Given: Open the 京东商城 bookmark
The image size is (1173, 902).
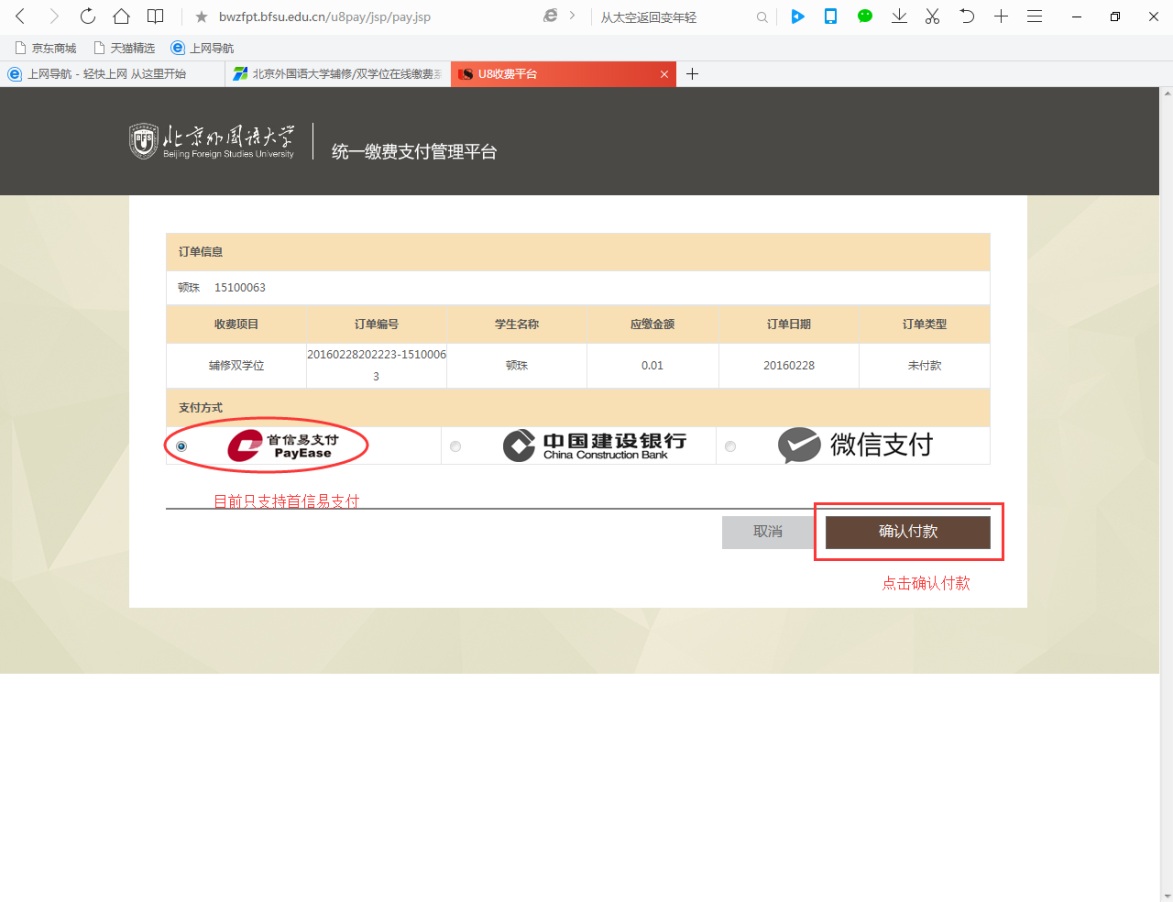Looking at the screenshot, I should click(46, 48).
